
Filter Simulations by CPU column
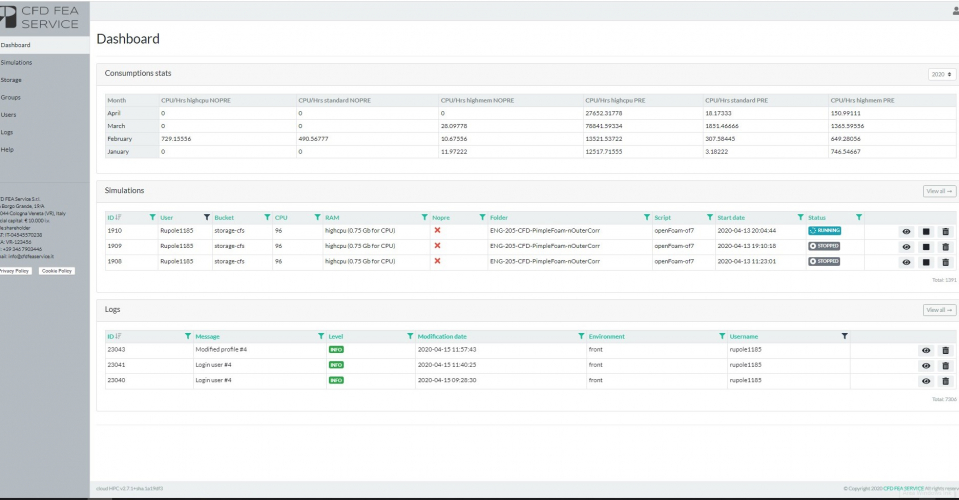pyautogui.click(x=317, y=217)
